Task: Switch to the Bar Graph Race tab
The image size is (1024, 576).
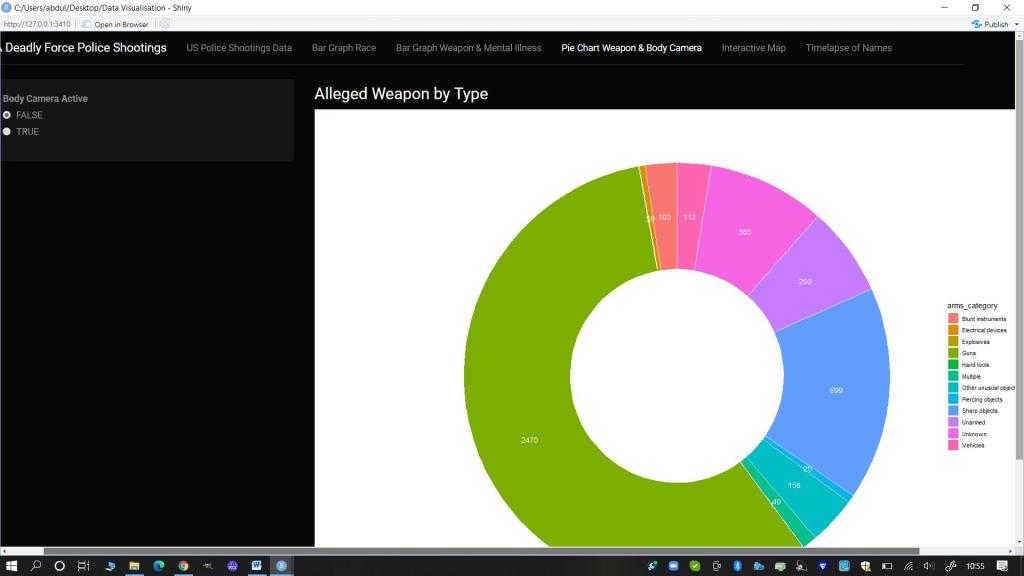Action: [344, 48]
